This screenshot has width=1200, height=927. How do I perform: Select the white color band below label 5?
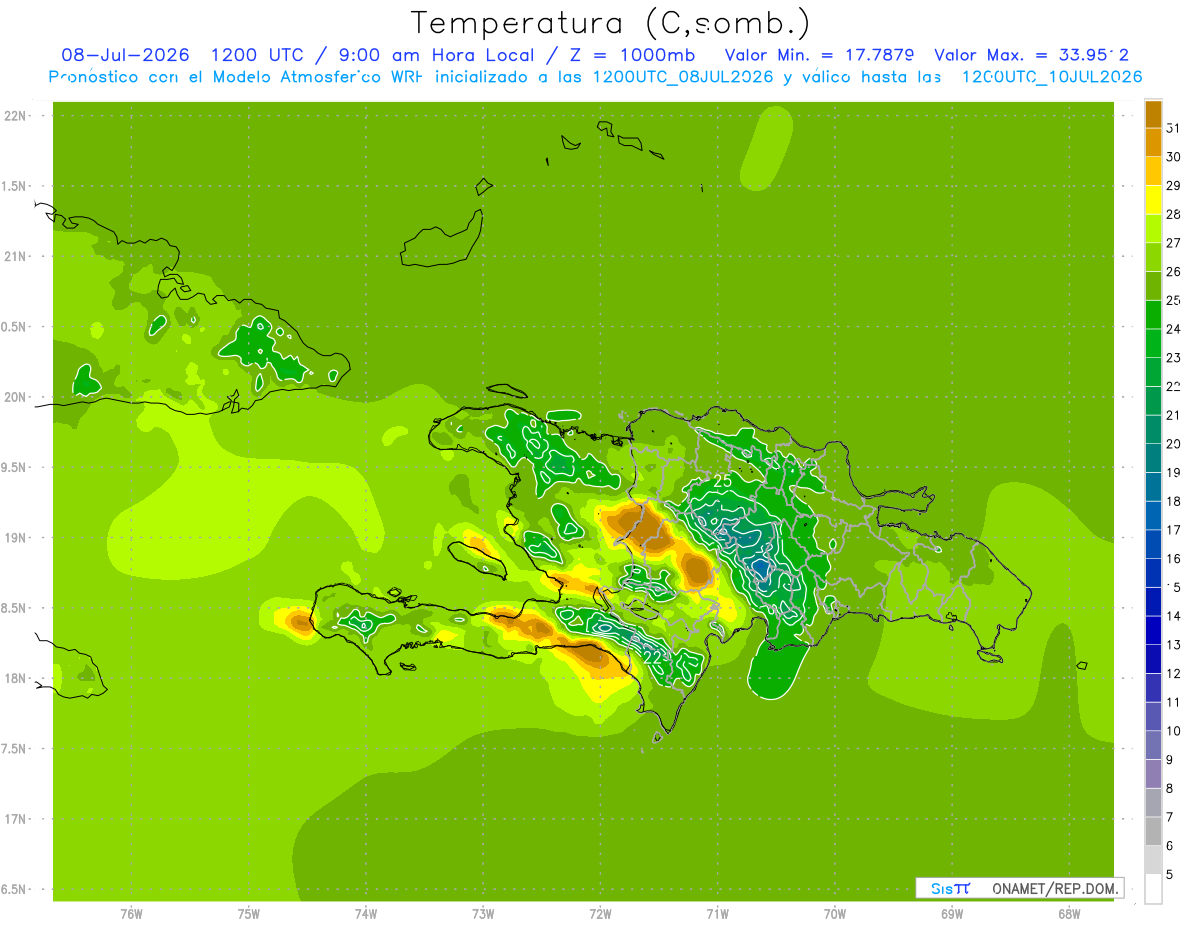pyautogui.click(x=1153, y=889)
